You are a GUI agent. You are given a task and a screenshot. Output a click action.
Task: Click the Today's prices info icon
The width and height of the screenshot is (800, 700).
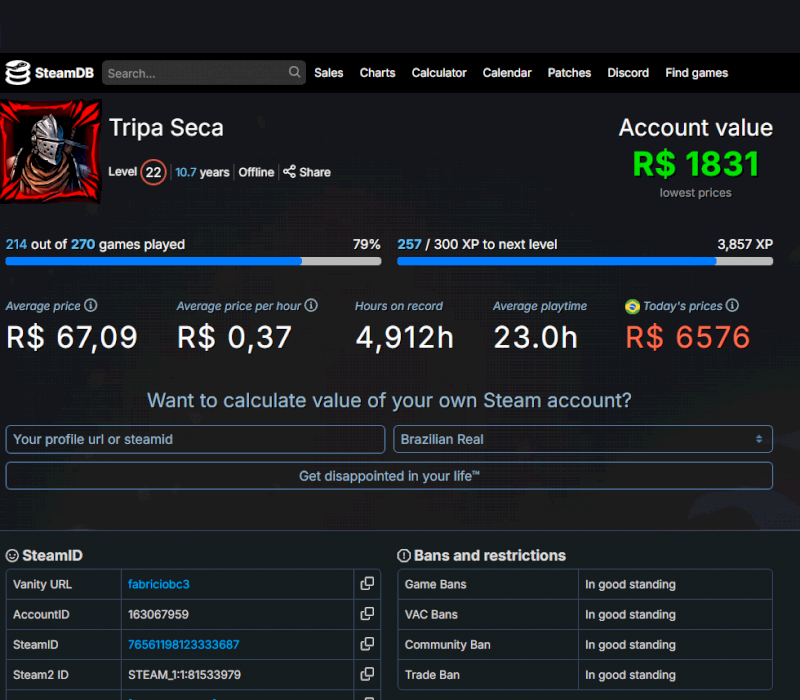pyautogui.click(x=732, y=306)
